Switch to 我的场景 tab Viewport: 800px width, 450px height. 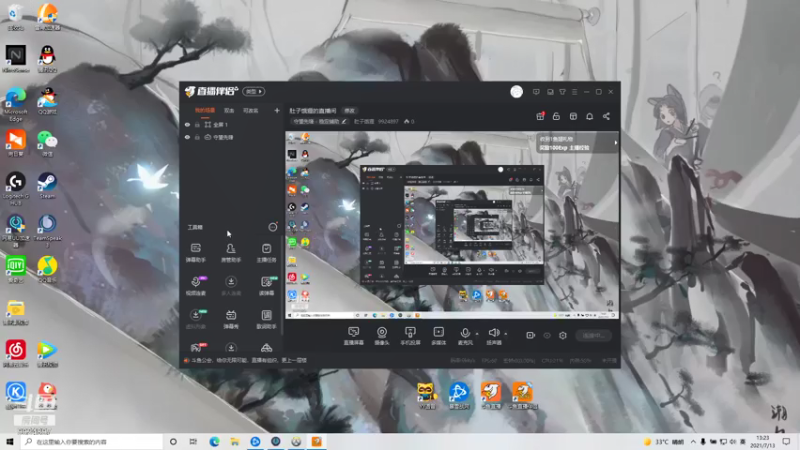[205, 110]
